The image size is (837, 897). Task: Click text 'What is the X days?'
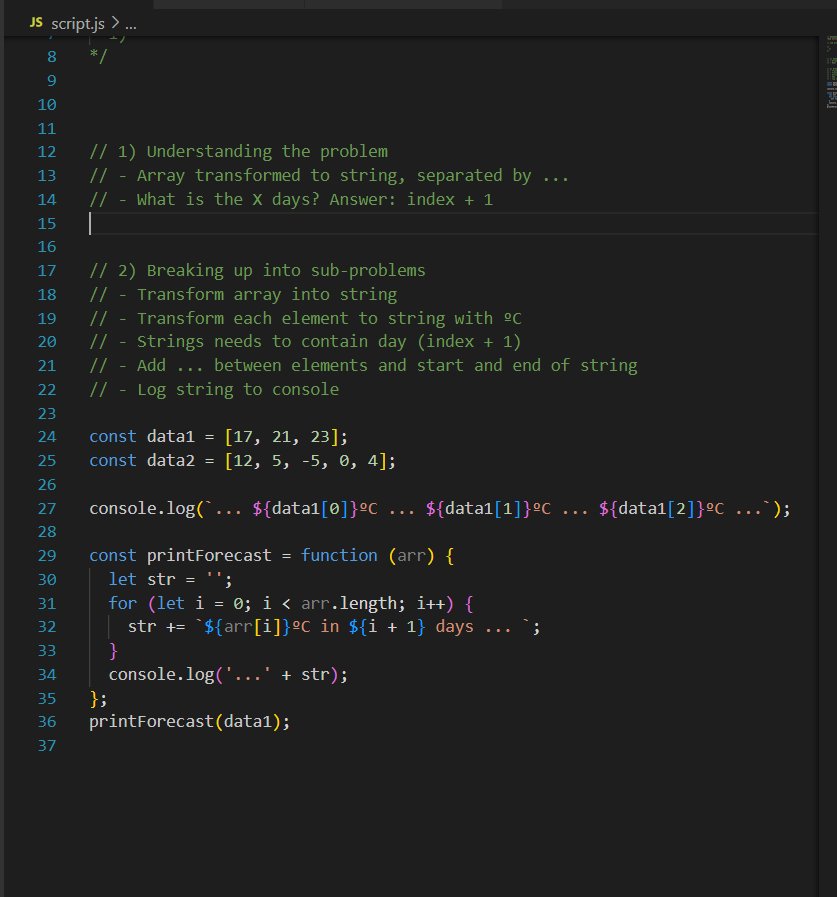pos(228,200)
